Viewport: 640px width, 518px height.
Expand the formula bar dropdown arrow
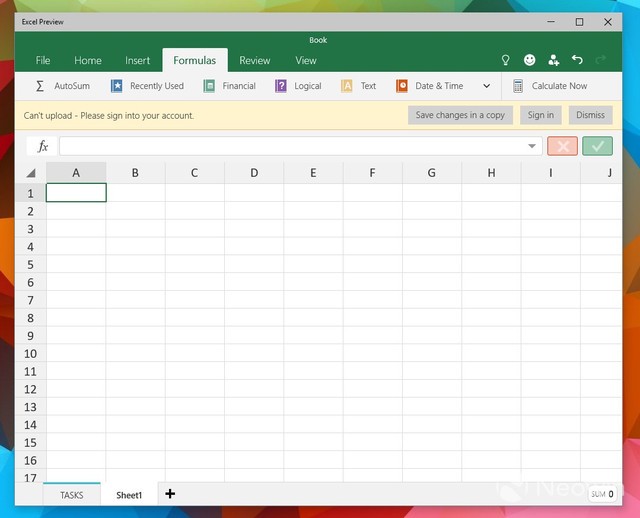point(532,146)
